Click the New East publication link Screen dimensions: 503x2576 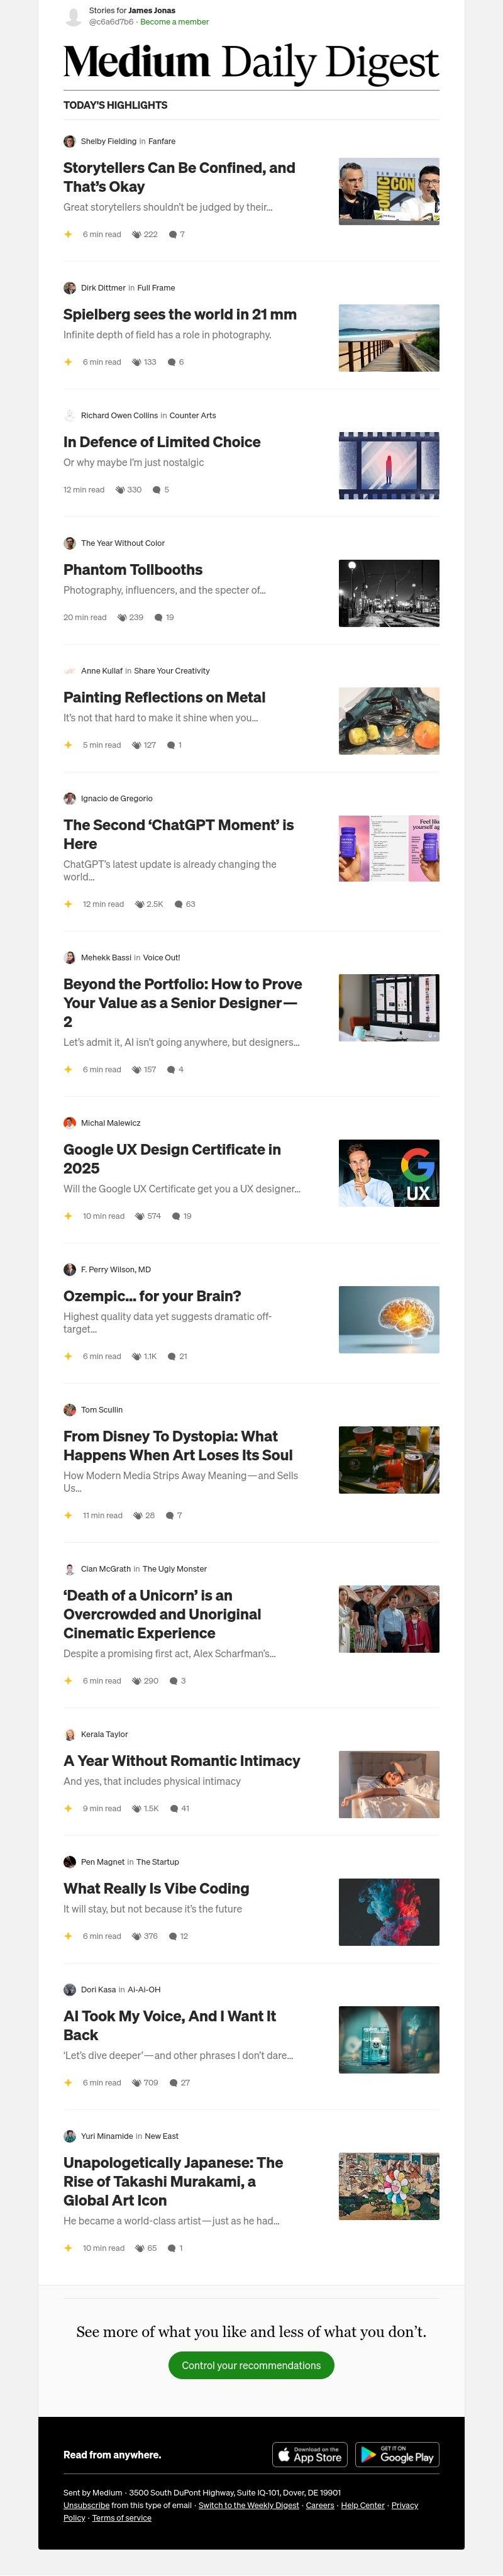pos(162,2136)
